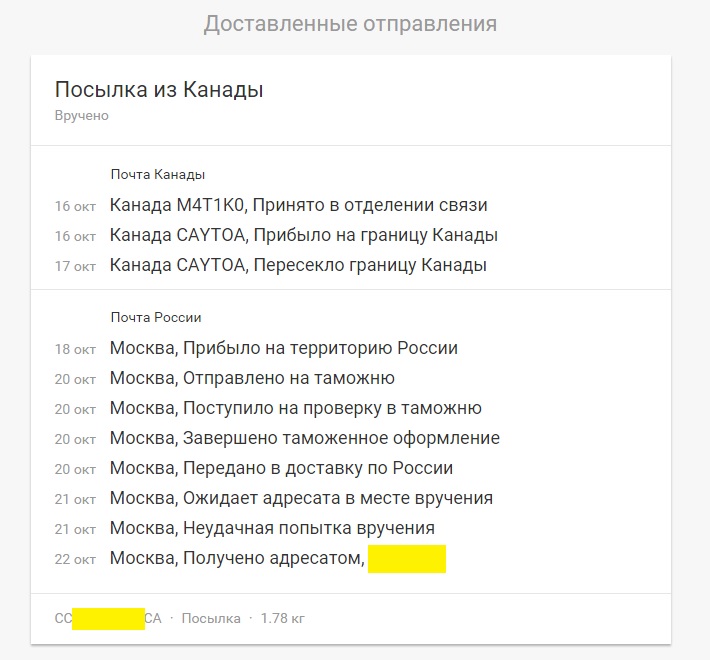Open the "Посылка из Канады" shipment title
This screenshot has width=710, height=660.
[158, 90]
